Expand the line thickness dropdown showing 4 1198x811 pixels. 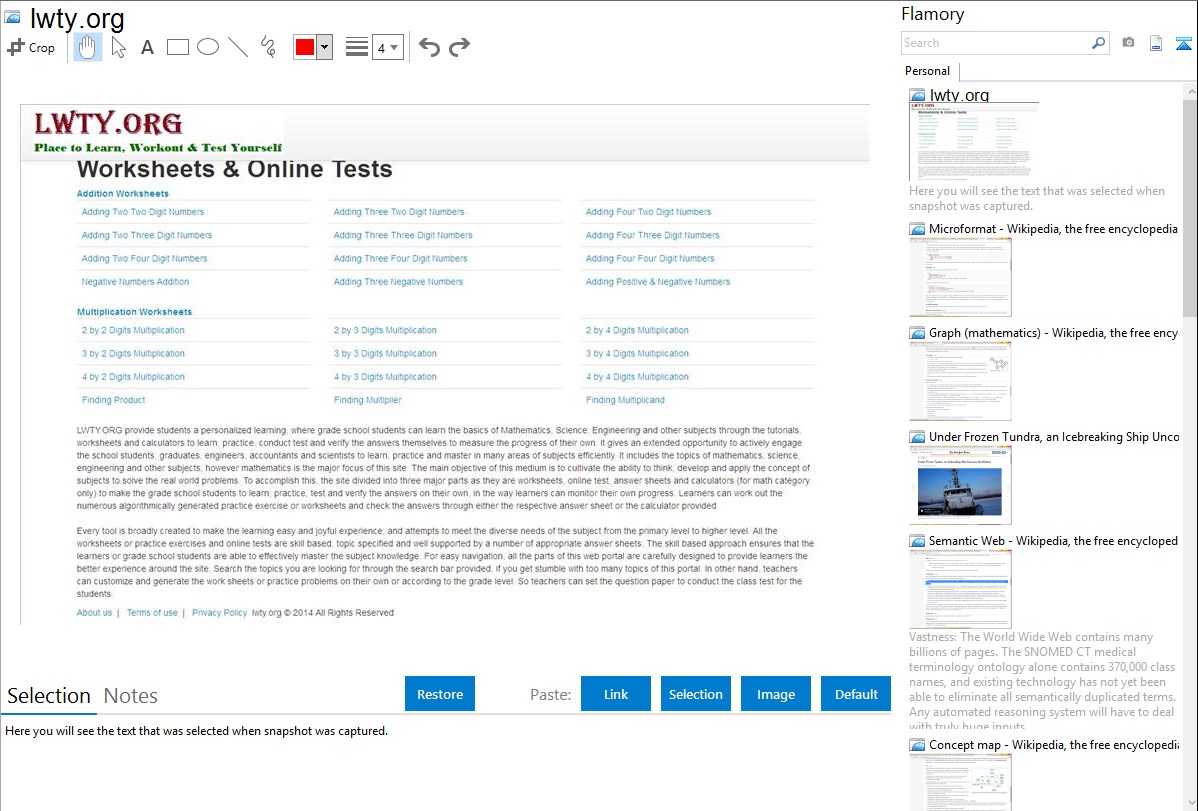click(394, 47)
